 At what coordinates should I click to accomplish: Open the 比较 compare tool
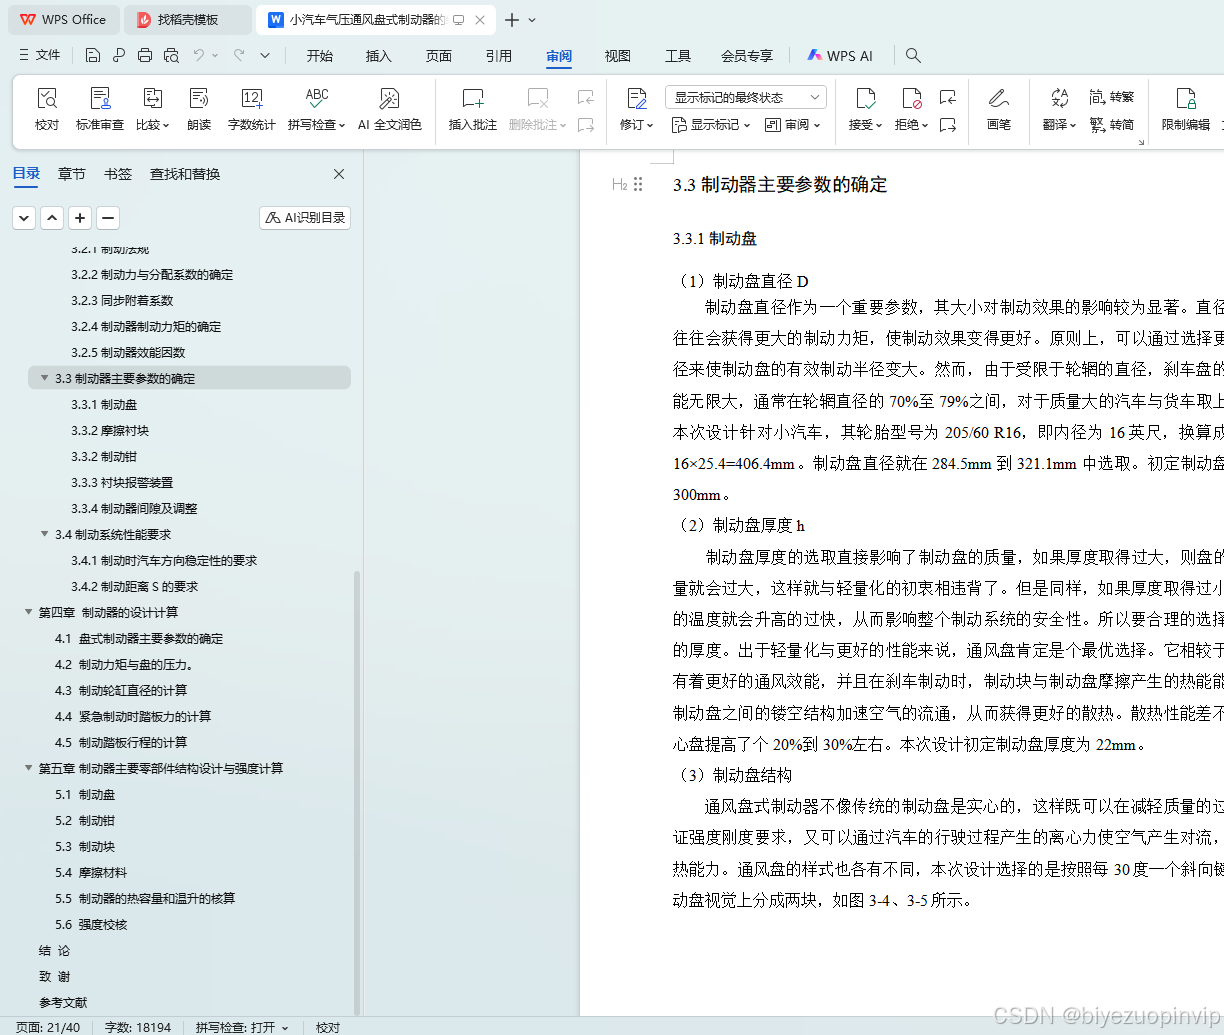tap(152, 109)
